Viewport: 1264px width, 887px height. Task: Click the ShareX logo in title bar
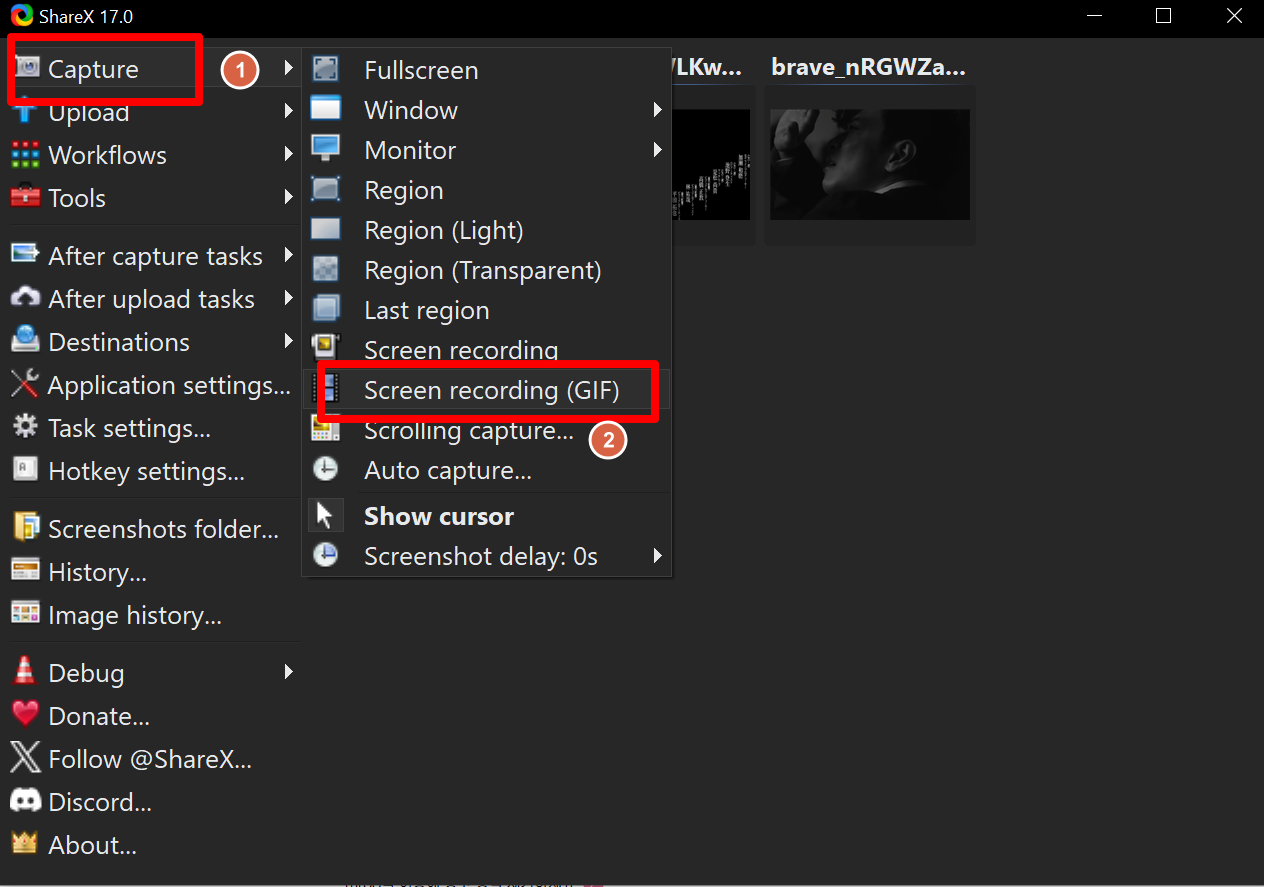coord(21,16)
